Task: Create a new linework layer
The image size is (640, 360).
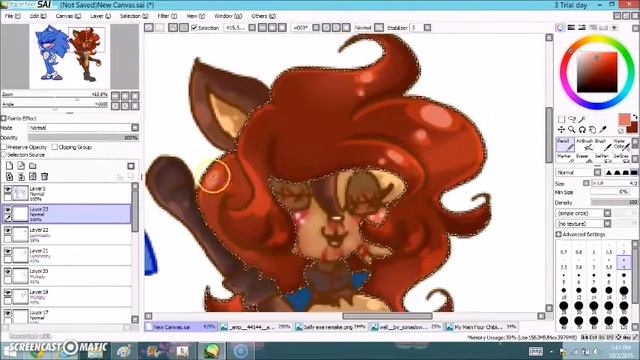Action: click(21, 166)
